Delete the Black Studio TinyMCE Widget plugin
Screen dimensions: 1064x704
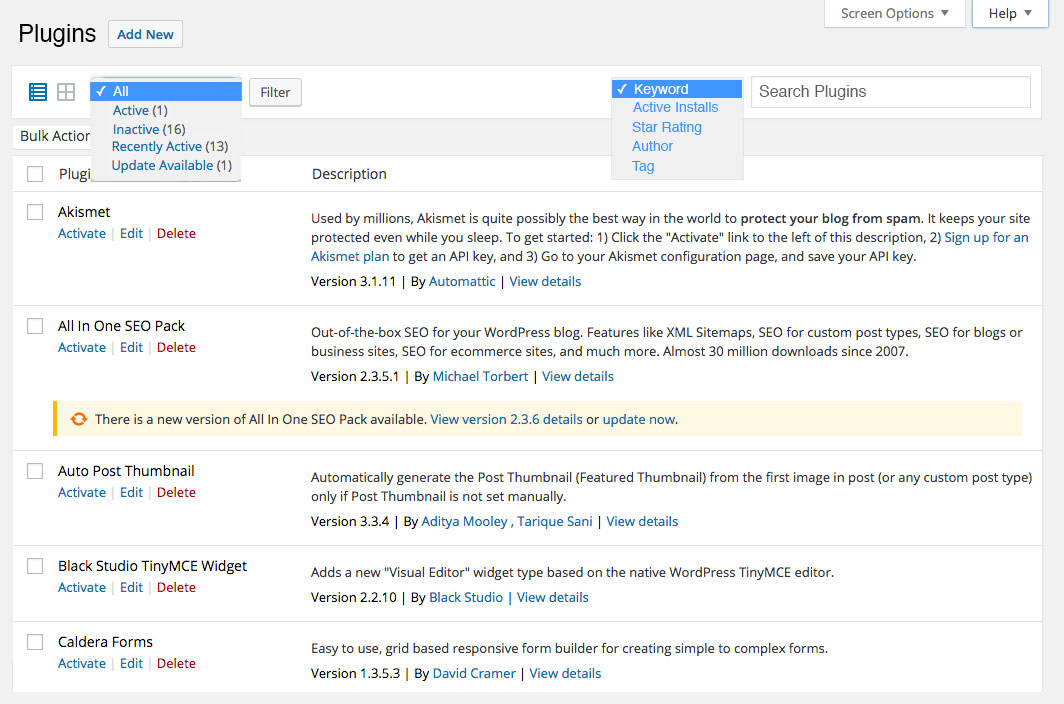pos(176,587)
